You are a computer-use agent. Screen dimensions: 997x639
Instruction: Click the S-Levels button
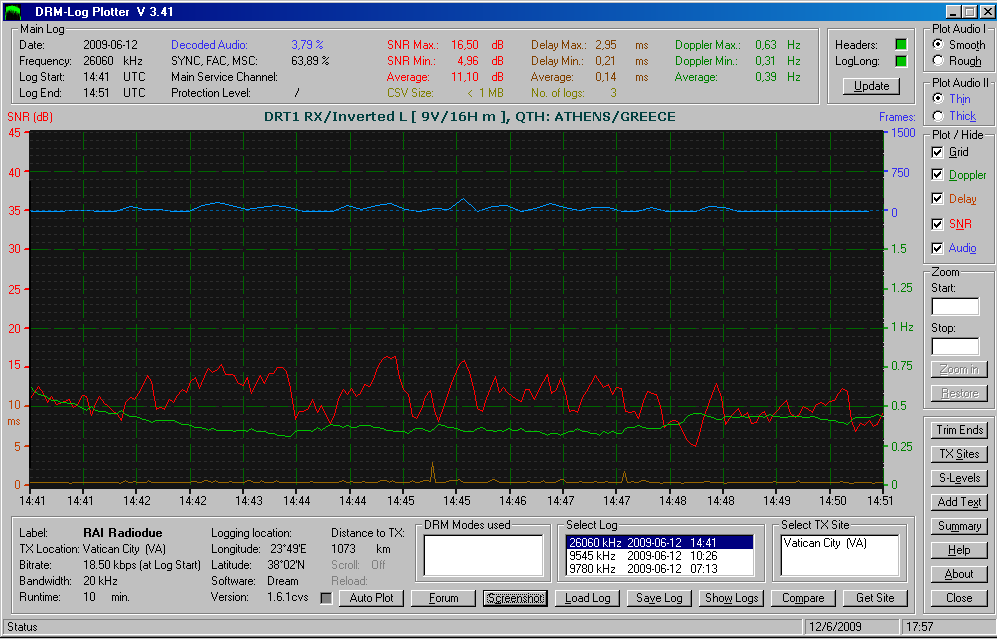click(959, 478)
